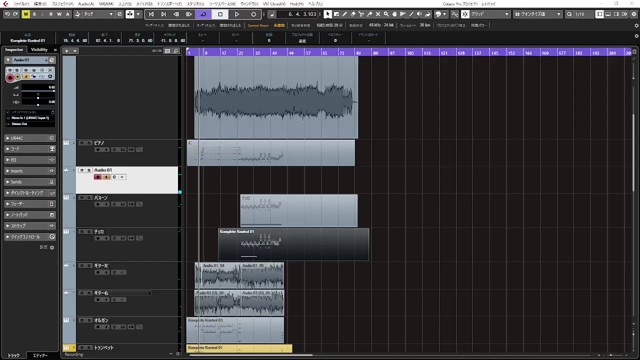
Task: Expand the UR44C inspector section
Action: pos(29,138)
